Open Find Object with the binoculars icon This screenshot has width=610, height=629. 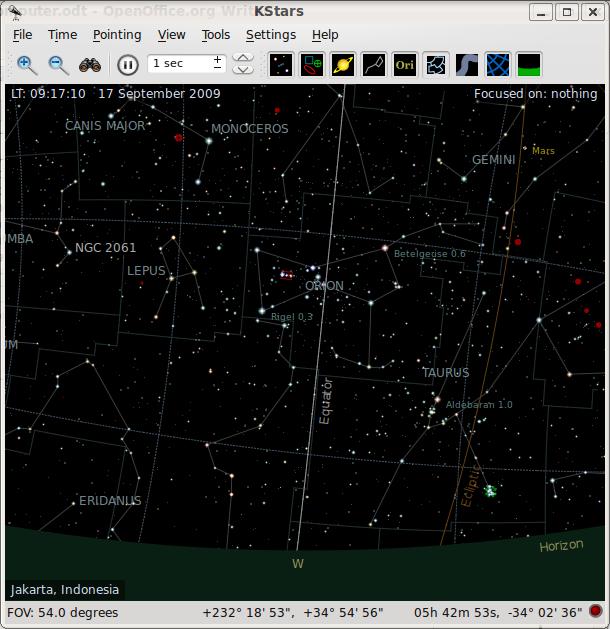coord(90,65)
